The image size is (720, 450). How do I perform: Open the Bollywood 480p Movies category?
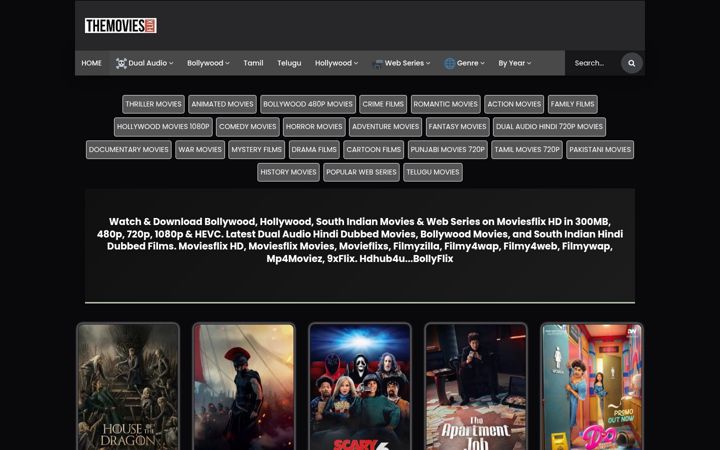coord(308,104)
